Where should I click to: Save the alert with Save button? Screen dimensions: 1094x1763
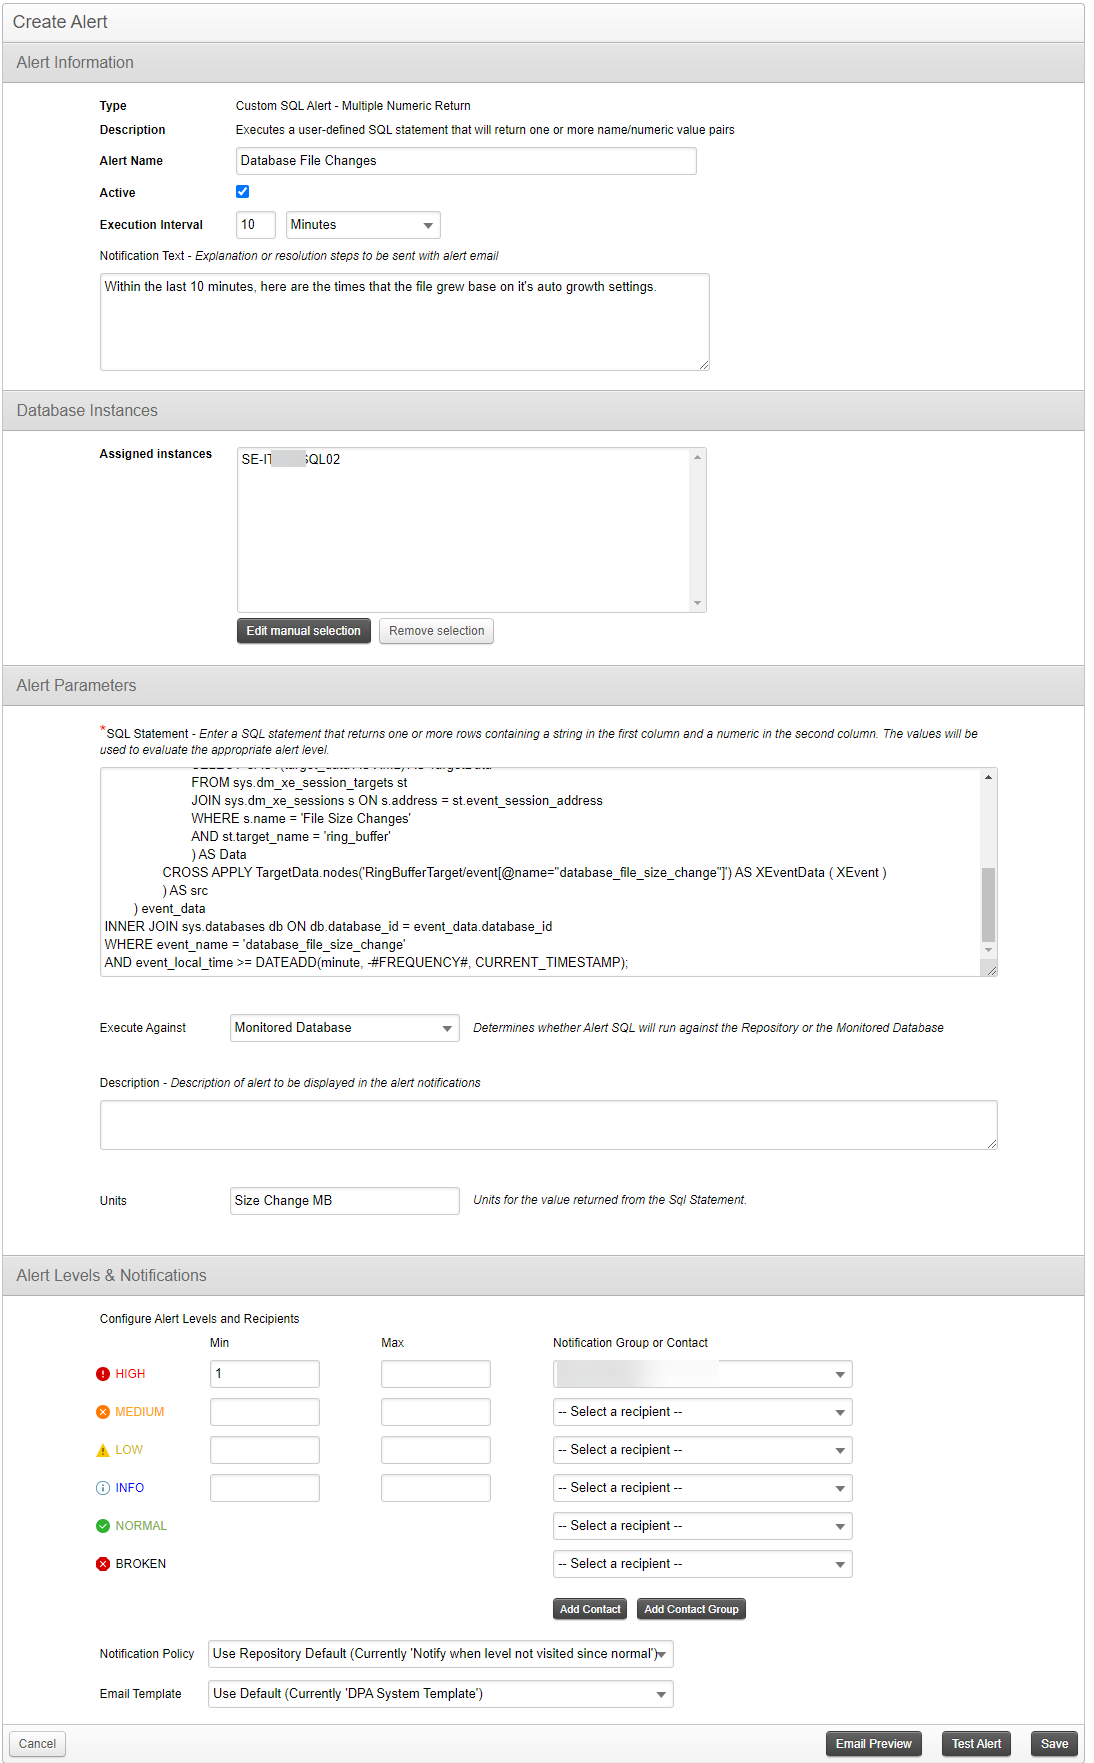1054,1744
